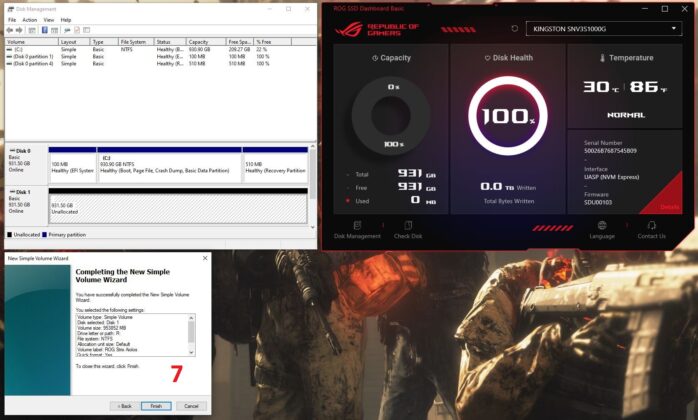Sort by the File System column header
698x420 pixels.
pyautogui.click(x=136, y=42)
